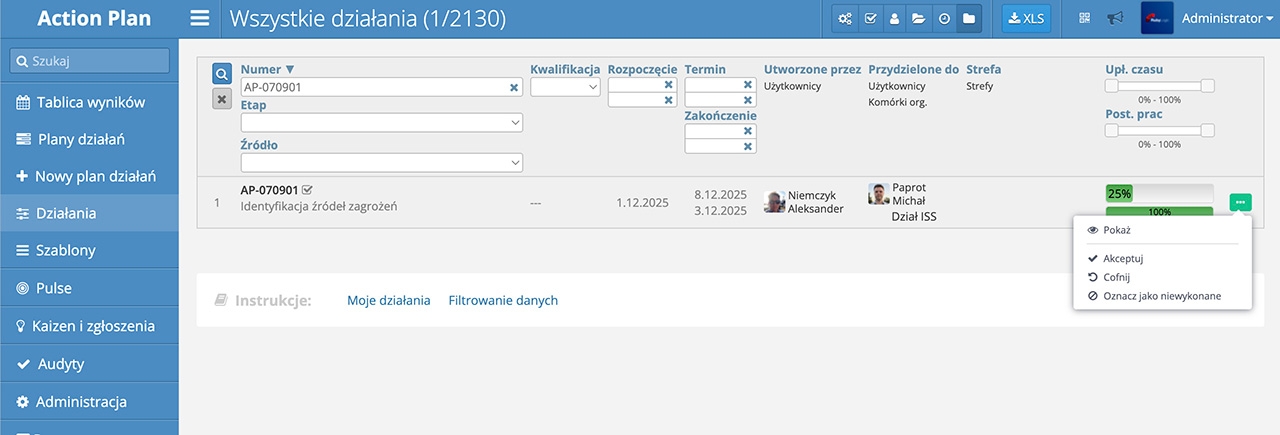Click the check icon beside AP-070901
1280x435 pixels.
307,189
